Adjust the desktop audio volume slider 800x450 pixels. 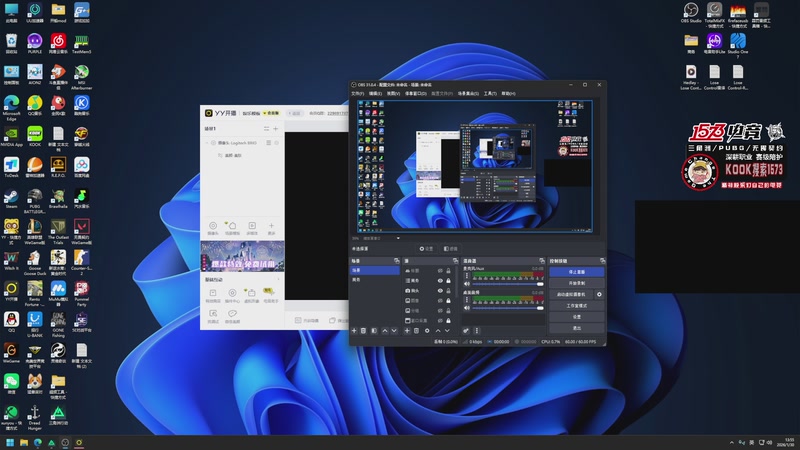[x=508, y=308]
